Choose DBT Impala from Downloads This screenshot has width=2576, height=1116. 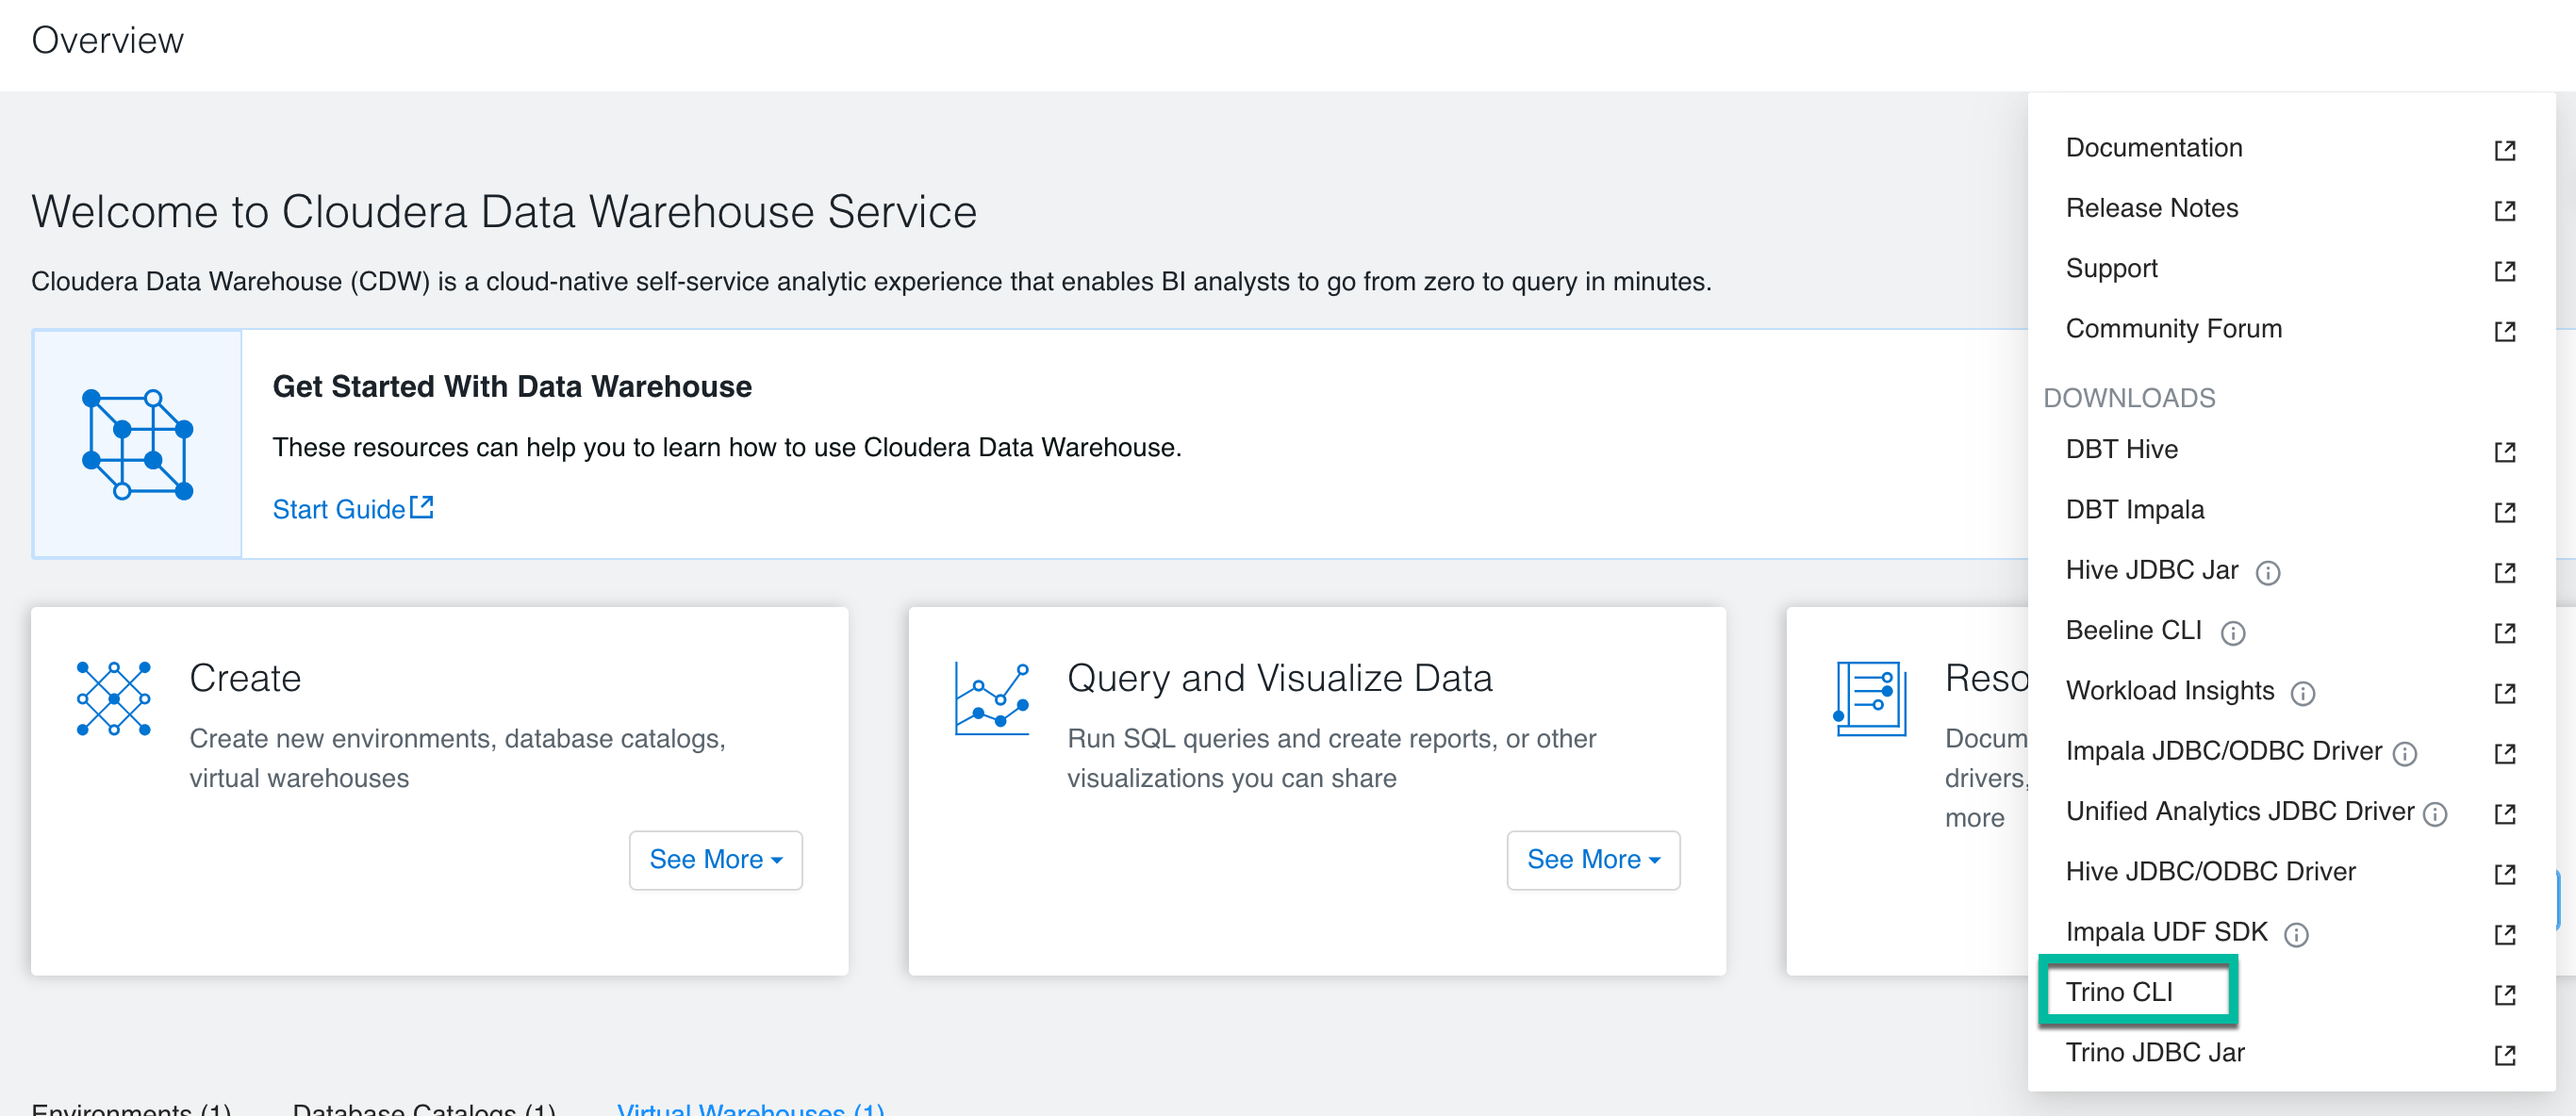[x=2134, y=509]
